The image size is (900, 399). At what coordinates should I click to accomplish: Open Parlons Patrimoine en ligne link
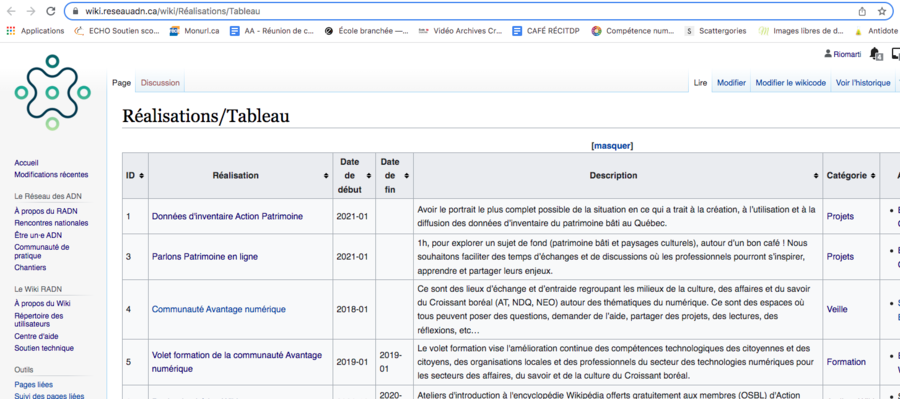[x=205, y=257]
